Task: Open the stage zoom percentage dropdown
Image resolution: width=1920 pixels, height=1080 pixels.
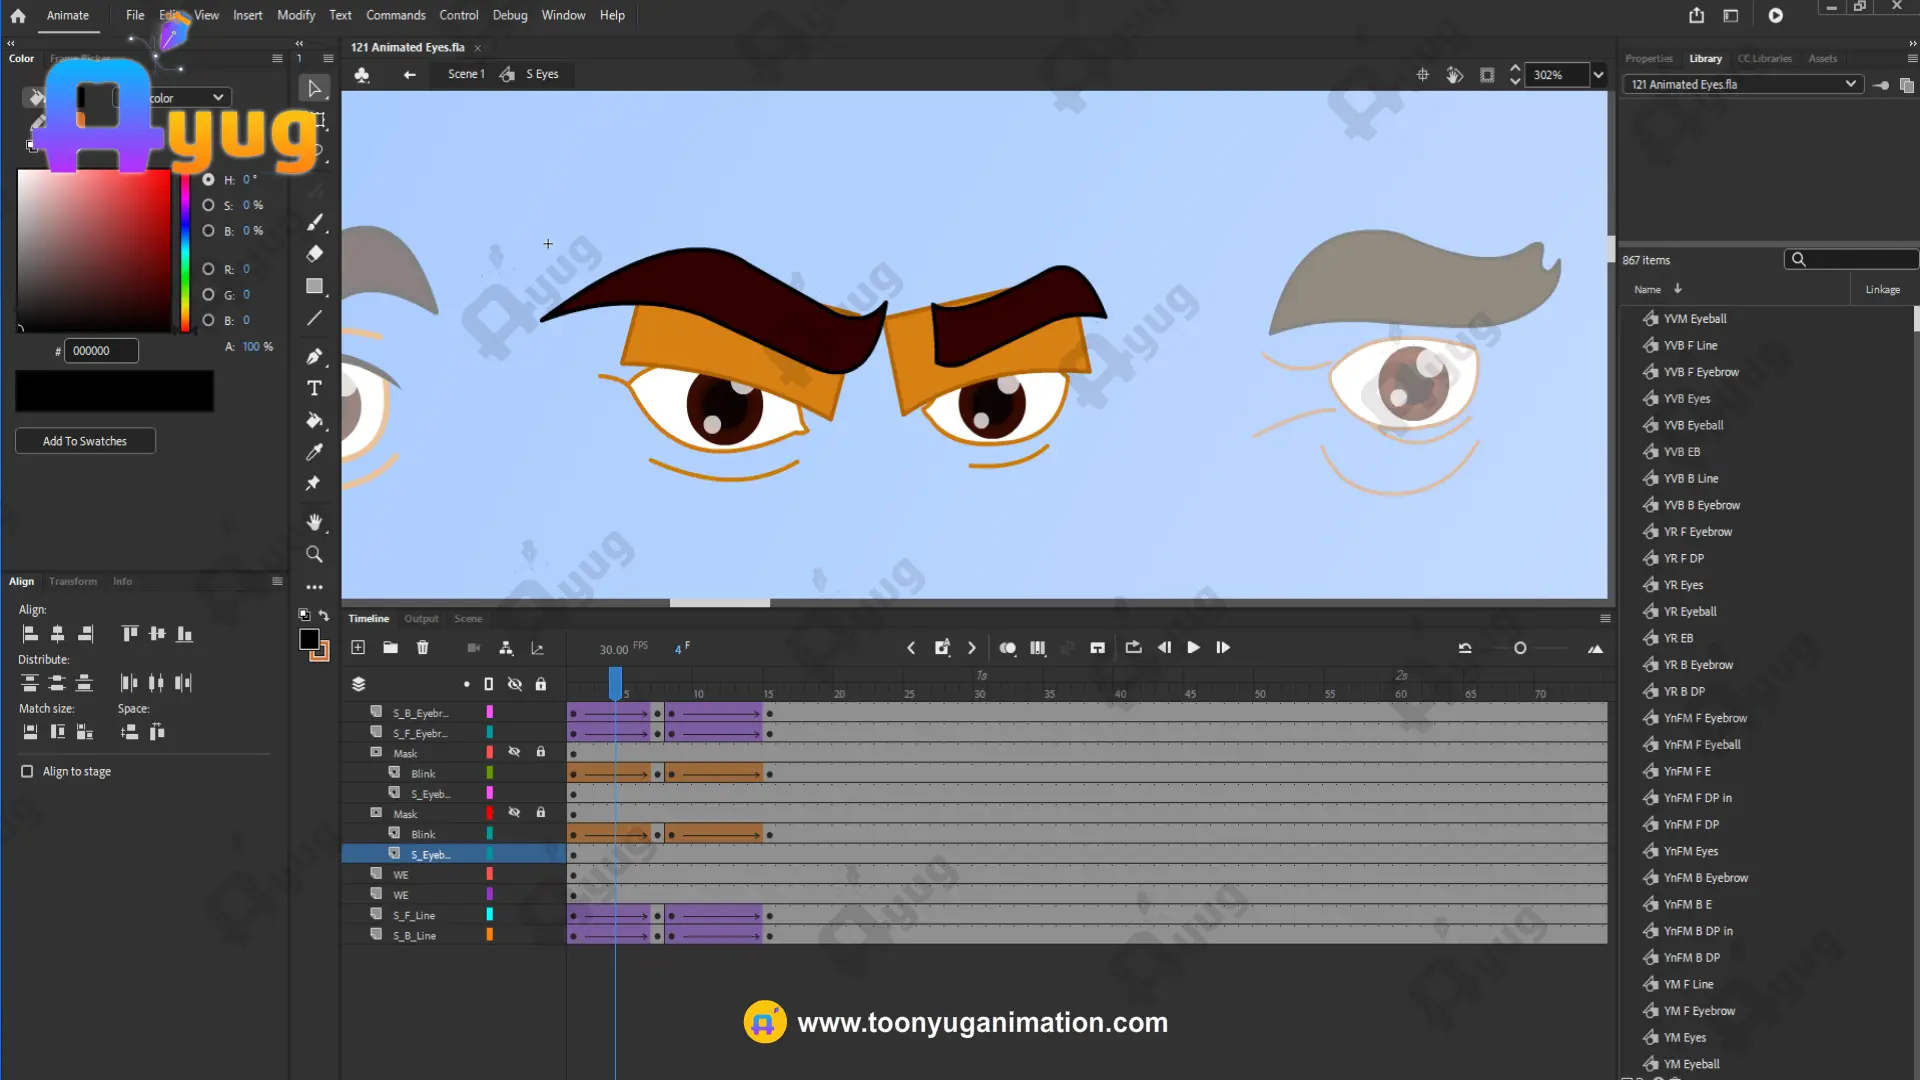Action: (1598, 75)
